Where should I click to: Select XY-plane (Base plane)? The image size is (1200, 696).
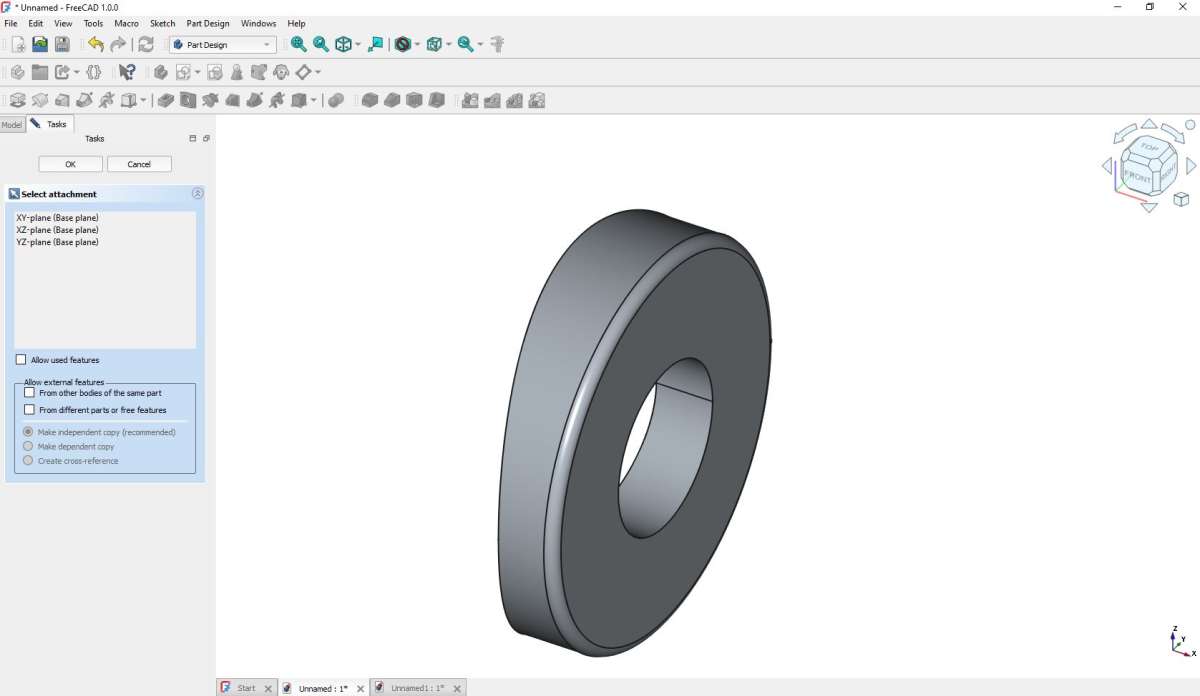pos(57,218)
